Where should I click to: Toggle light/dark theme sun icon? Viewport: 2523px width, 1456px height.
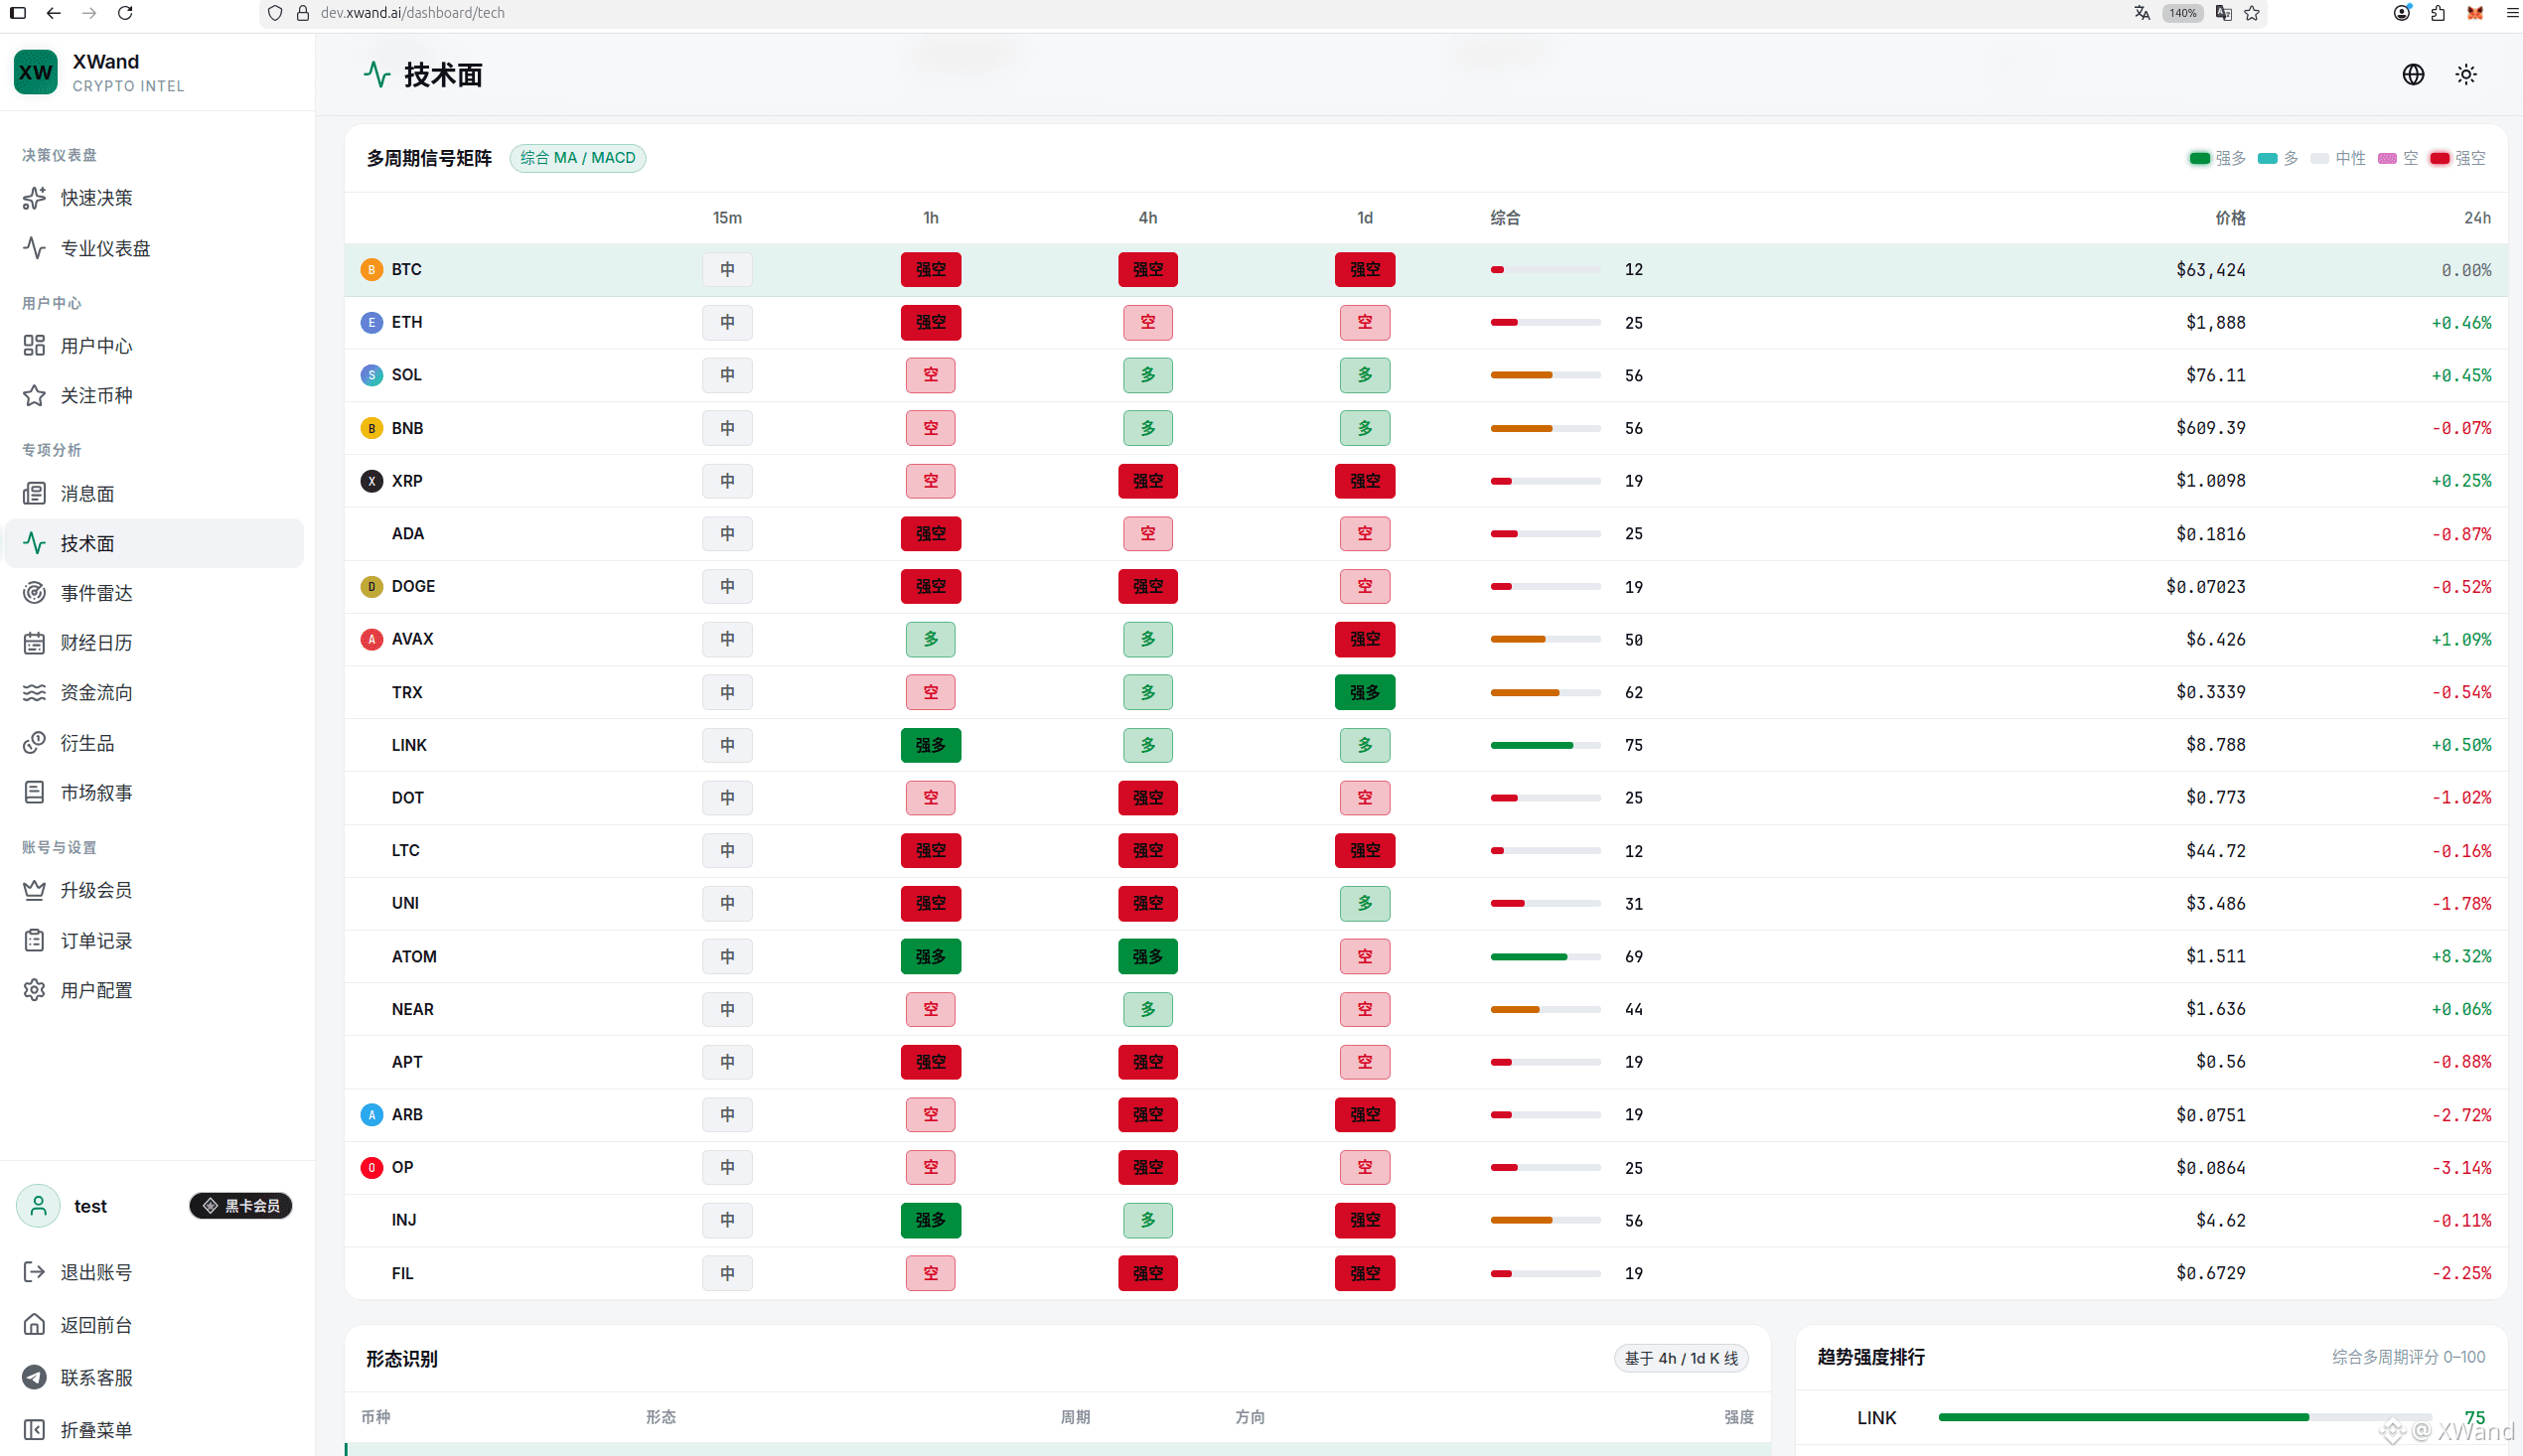pyautogui.click(x=2466, y=74)
